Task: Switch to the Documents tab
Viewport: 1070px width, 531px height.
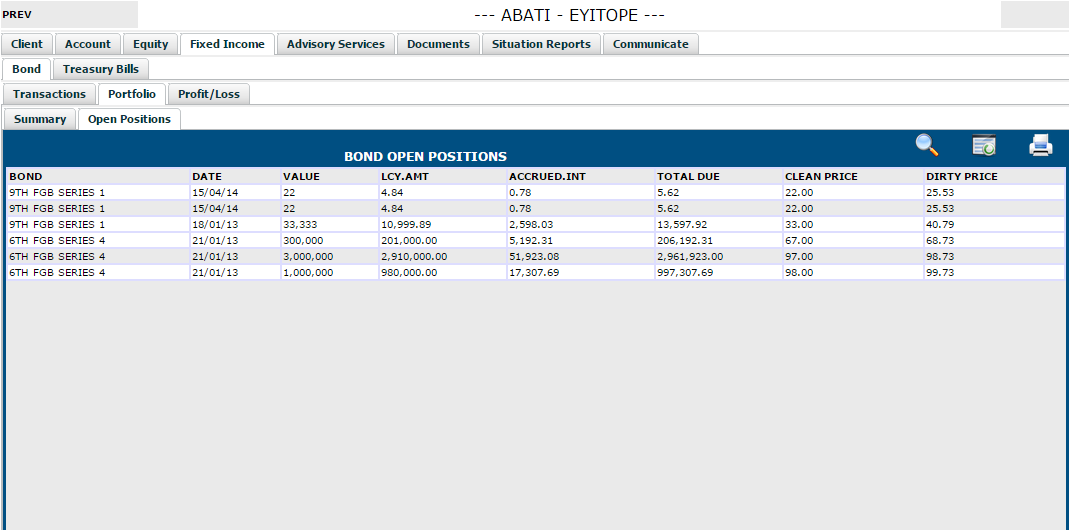Action: click(438, 44)
